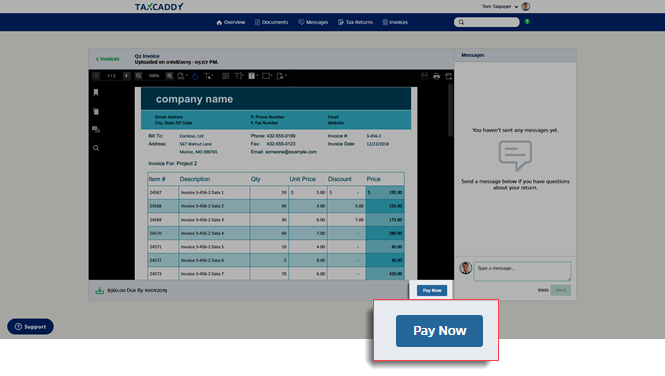This screenshot has width=665, height=376.
Task: Select the hand pan tool
Action: [x=195, y=76]
